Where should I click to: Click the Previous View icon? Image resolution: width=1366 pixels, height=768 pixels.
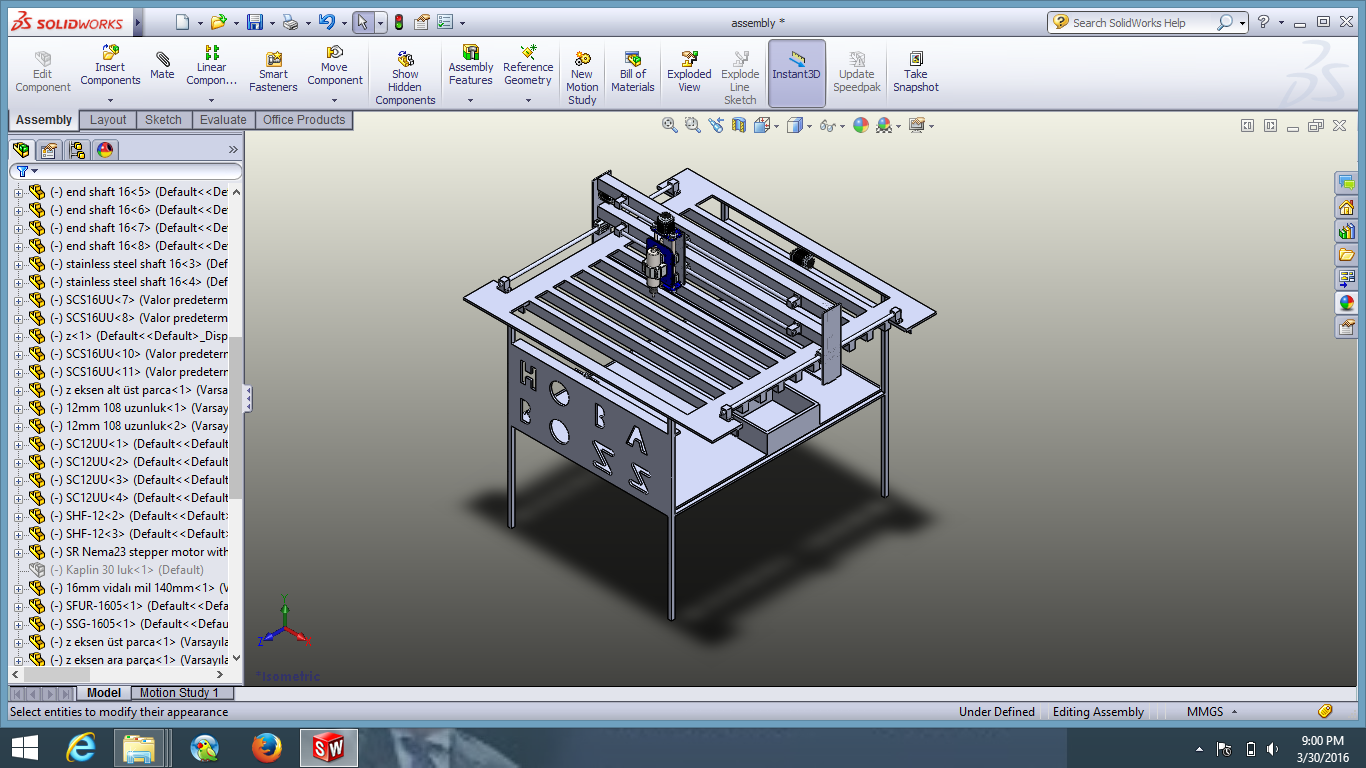pos(716,125)
